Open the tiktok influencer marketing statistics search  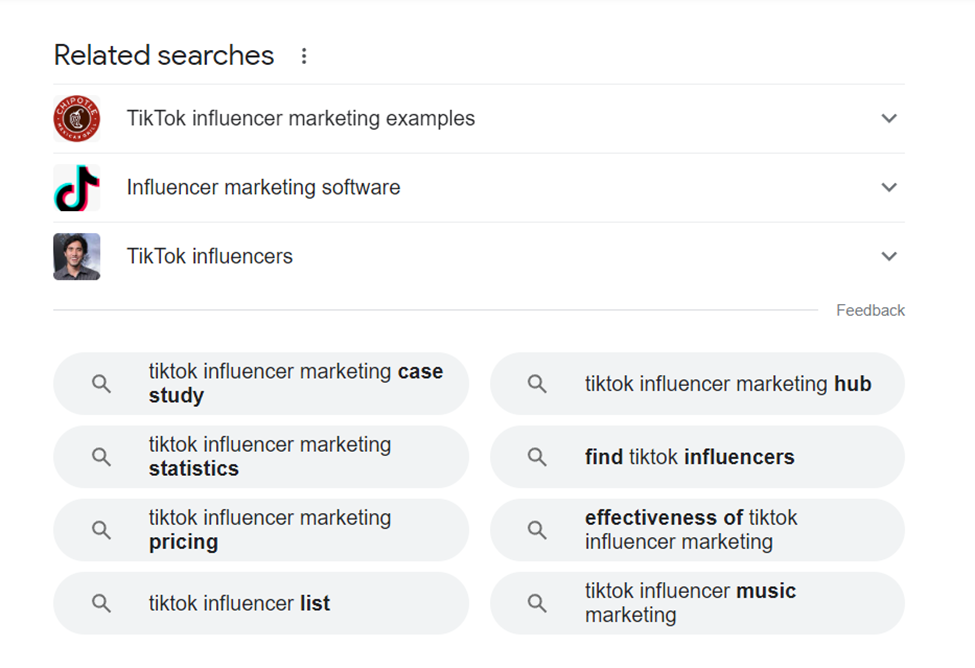(261, 457)
